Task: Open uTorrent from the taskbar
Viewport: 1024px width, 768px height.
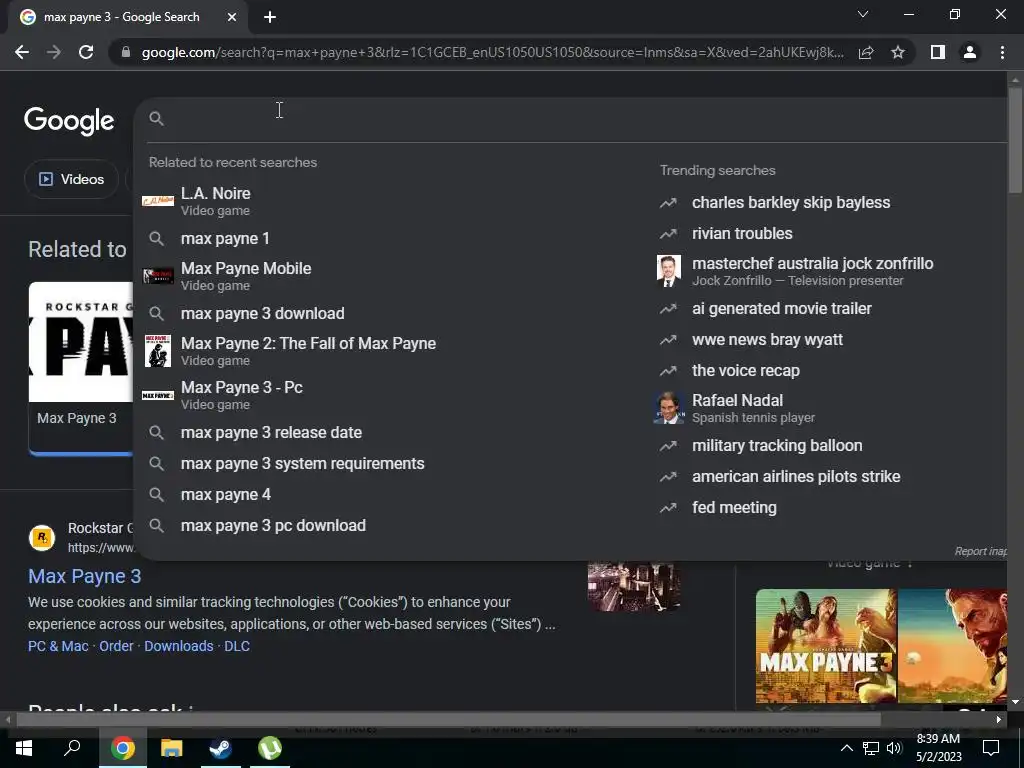Action: coord(269,748)
